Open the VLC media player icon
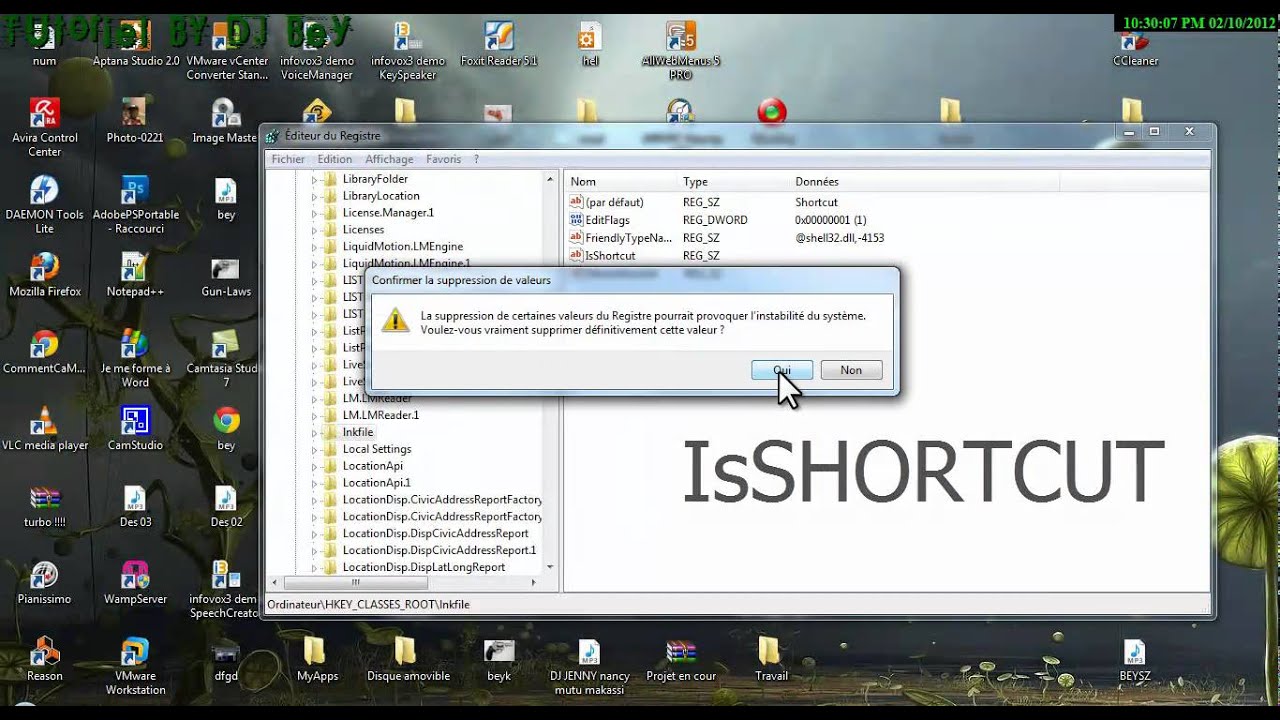The image size is (1280, 720). 44,423
